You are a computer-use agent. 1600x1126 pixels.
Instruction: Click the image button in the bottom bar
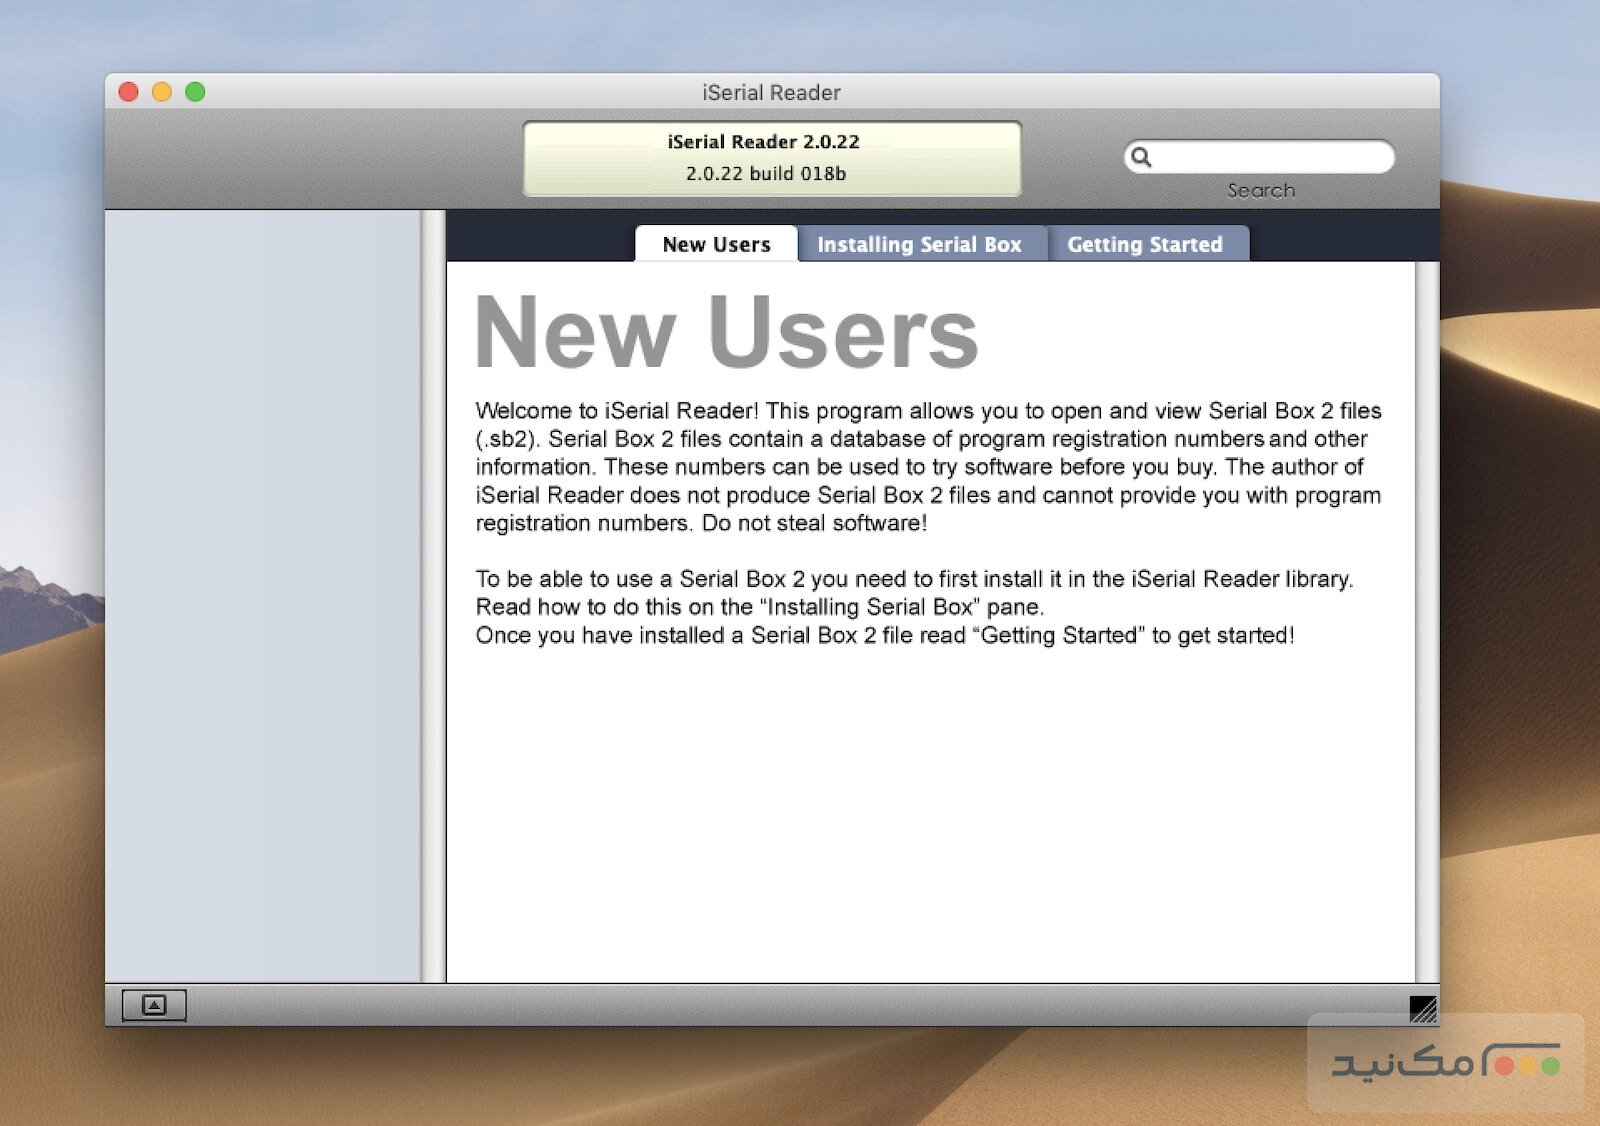[x=154, y=1005]
